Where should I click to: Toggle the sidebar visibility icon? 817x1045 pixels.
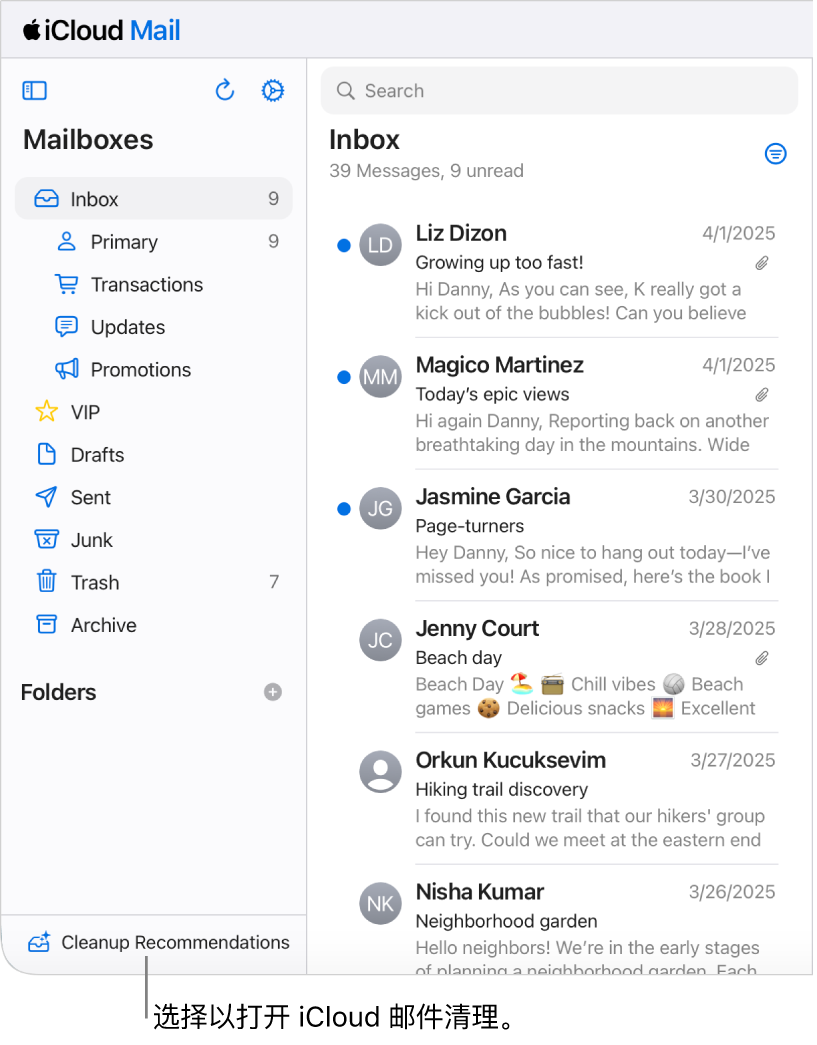click(35, 91)
